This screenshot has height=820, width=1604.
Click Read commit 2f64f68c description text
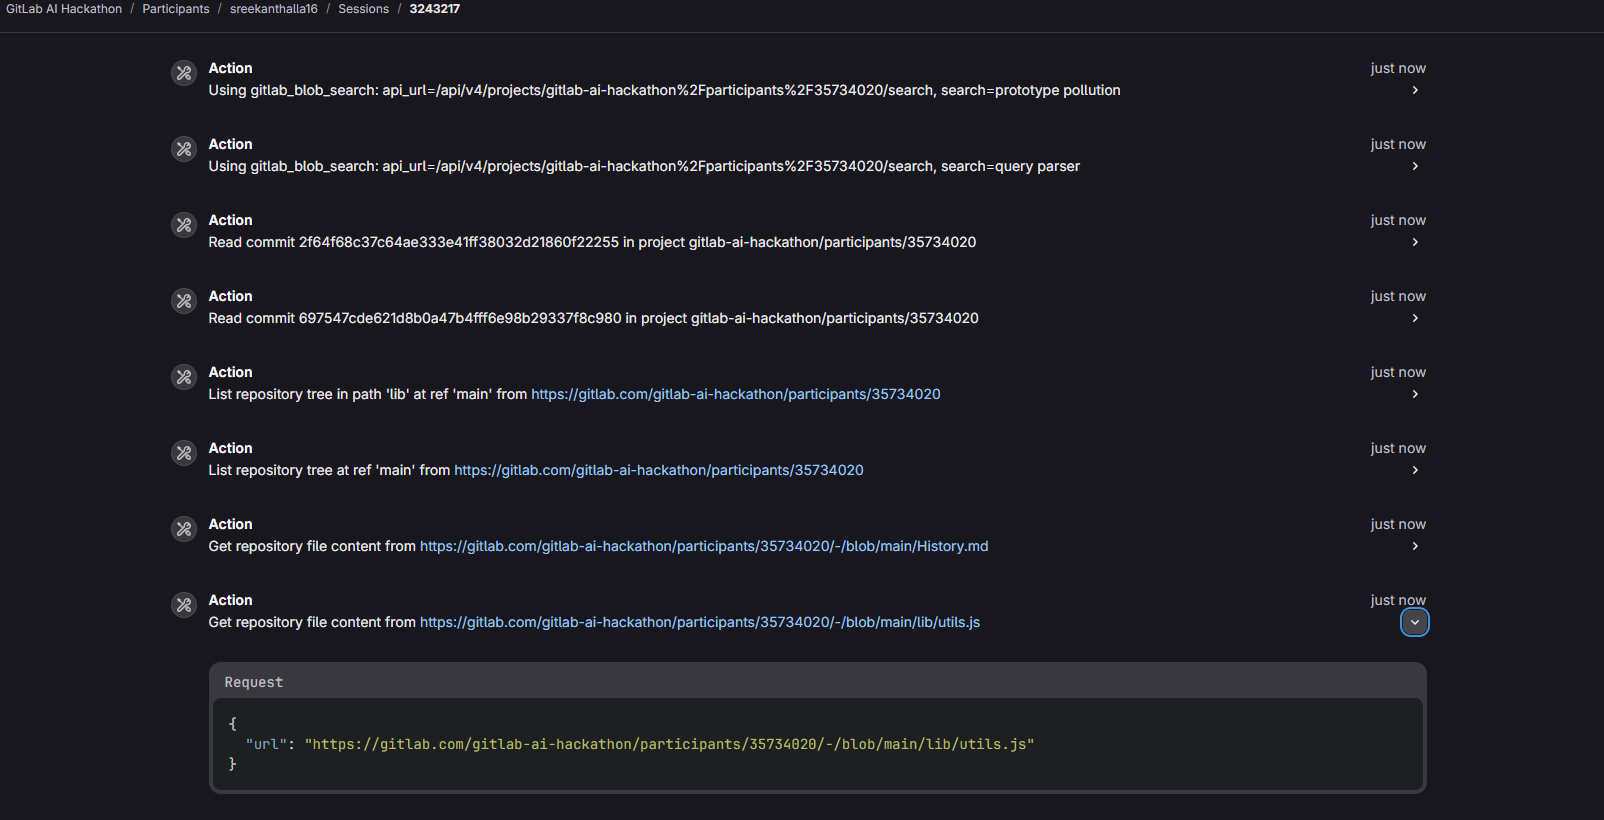pyautogui.click(x=592, y=242)
